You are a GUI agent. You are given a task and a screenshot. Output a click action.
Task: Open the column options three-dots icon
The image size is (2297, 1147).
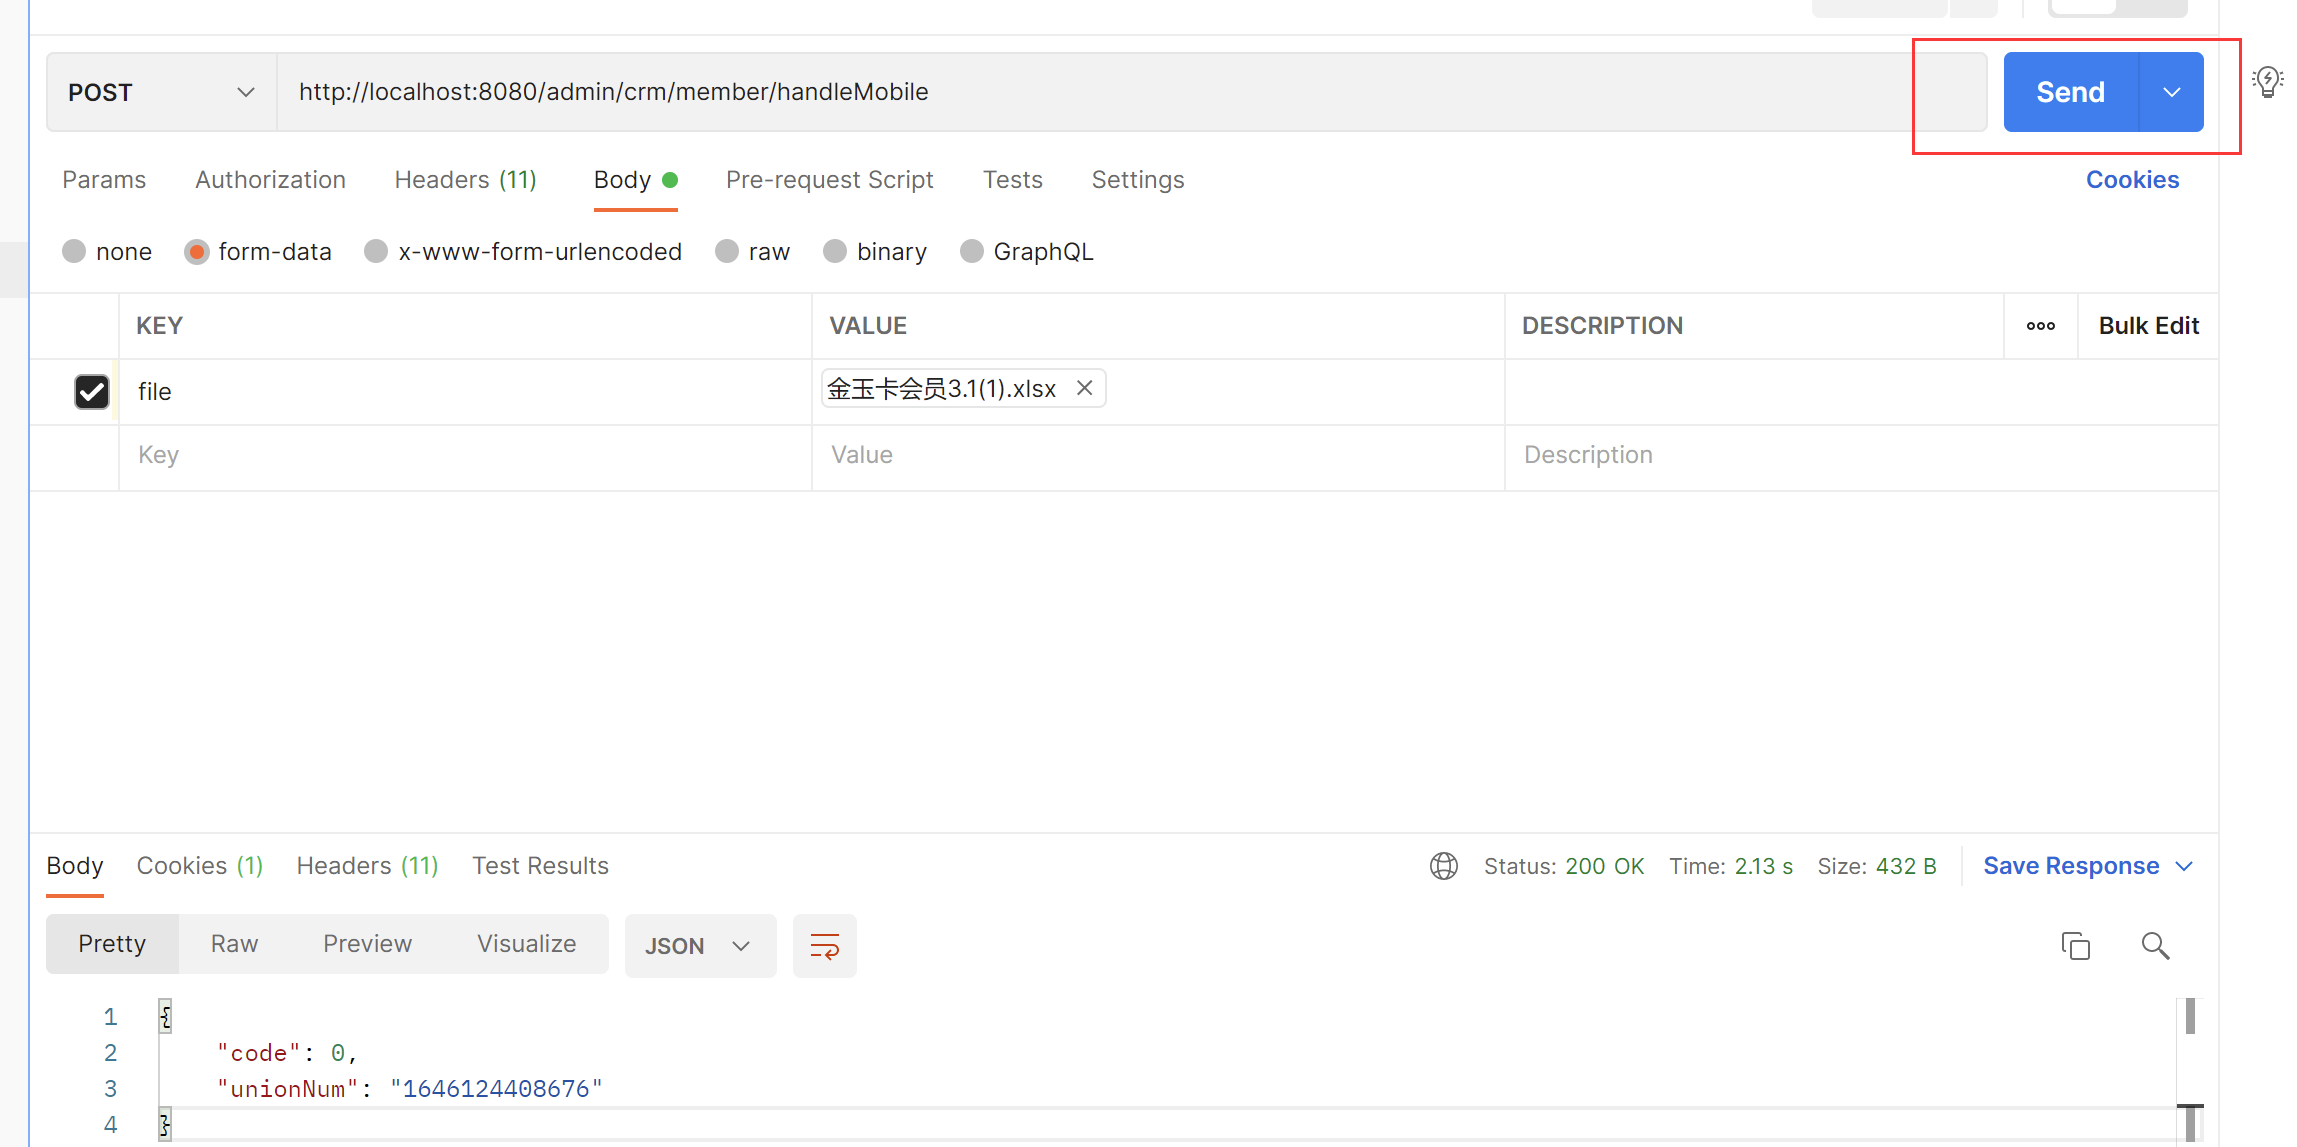(x=2040, y=326)
